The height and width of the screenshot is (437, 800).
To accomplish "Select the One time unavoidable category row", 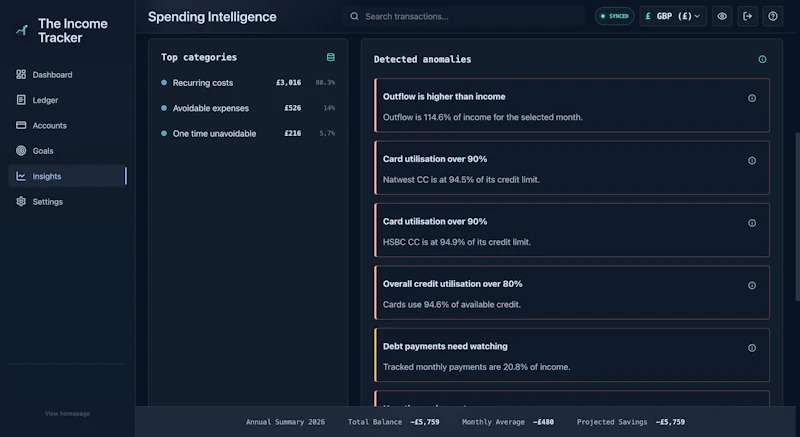I will click(248, 134).
